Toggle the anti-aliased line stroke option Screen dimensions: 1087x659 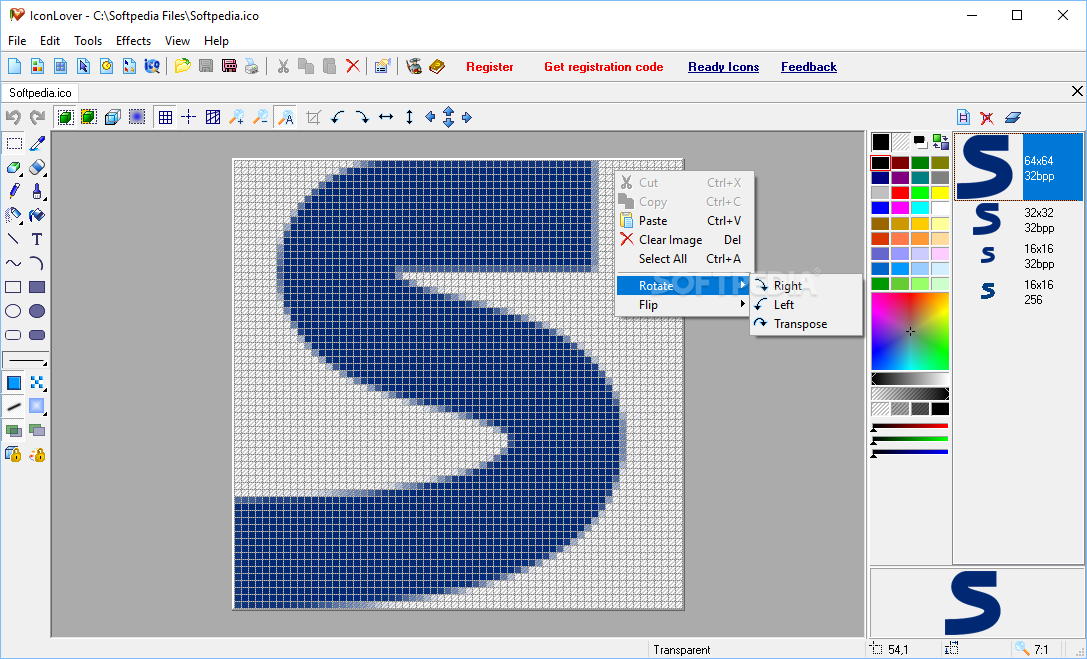pos(14,406)
